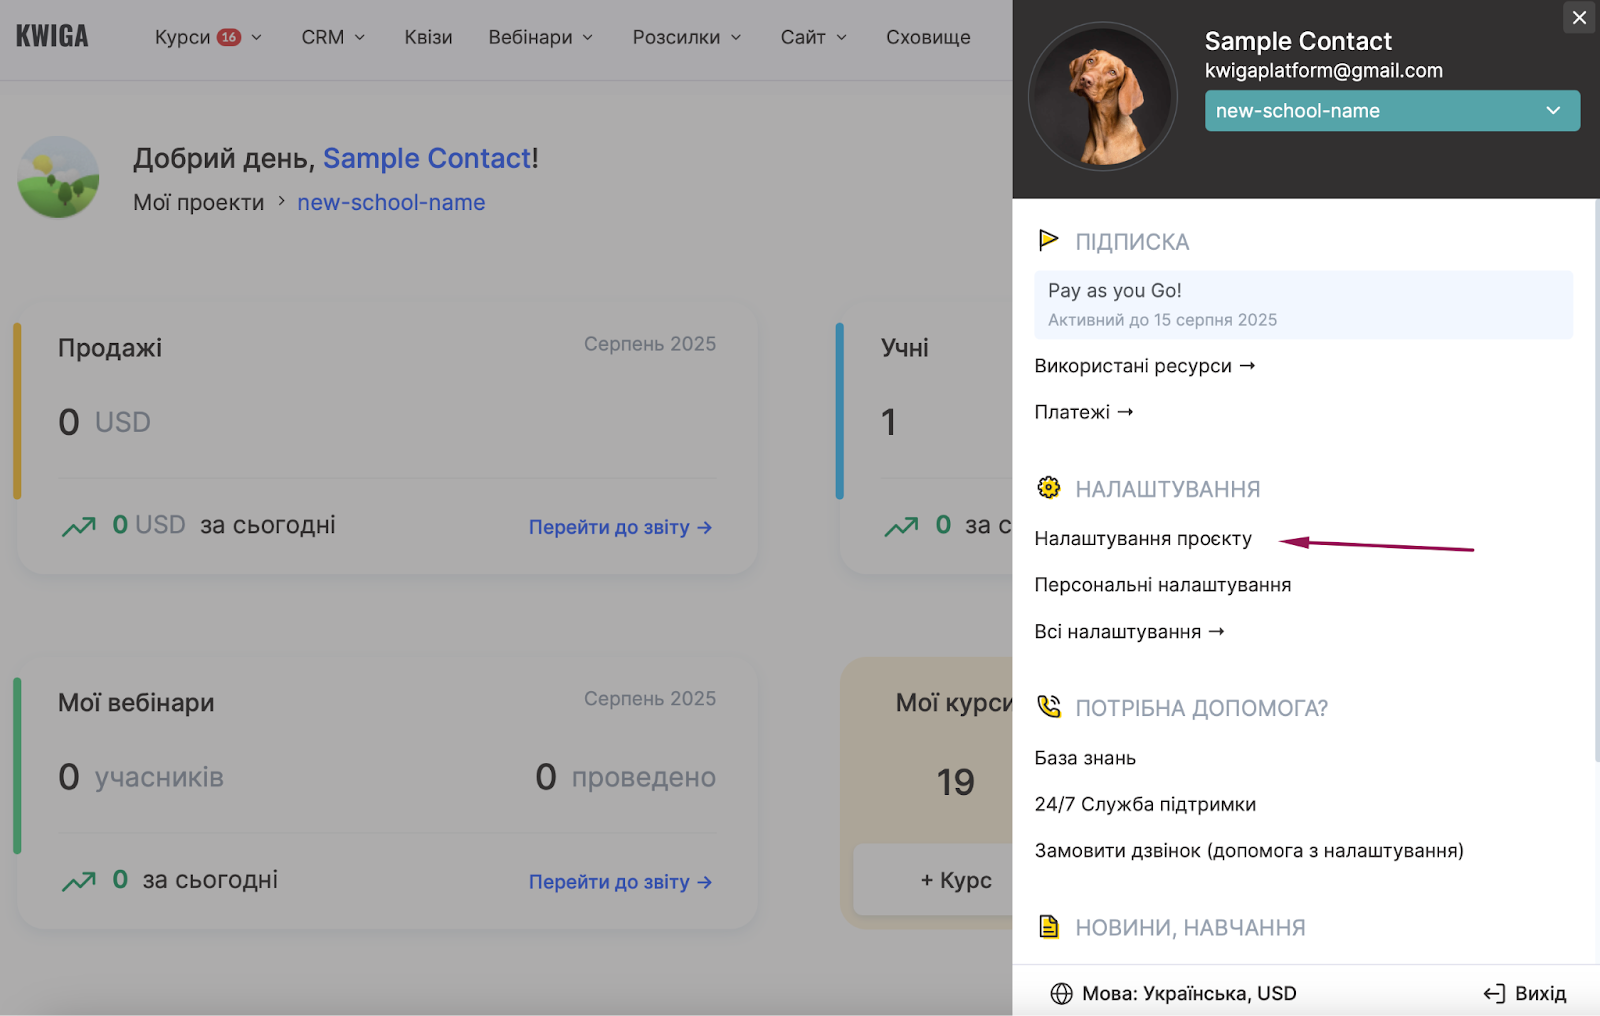Open the new-school-name project dropdown
1600x1016 pixels.
point(1391,111)
